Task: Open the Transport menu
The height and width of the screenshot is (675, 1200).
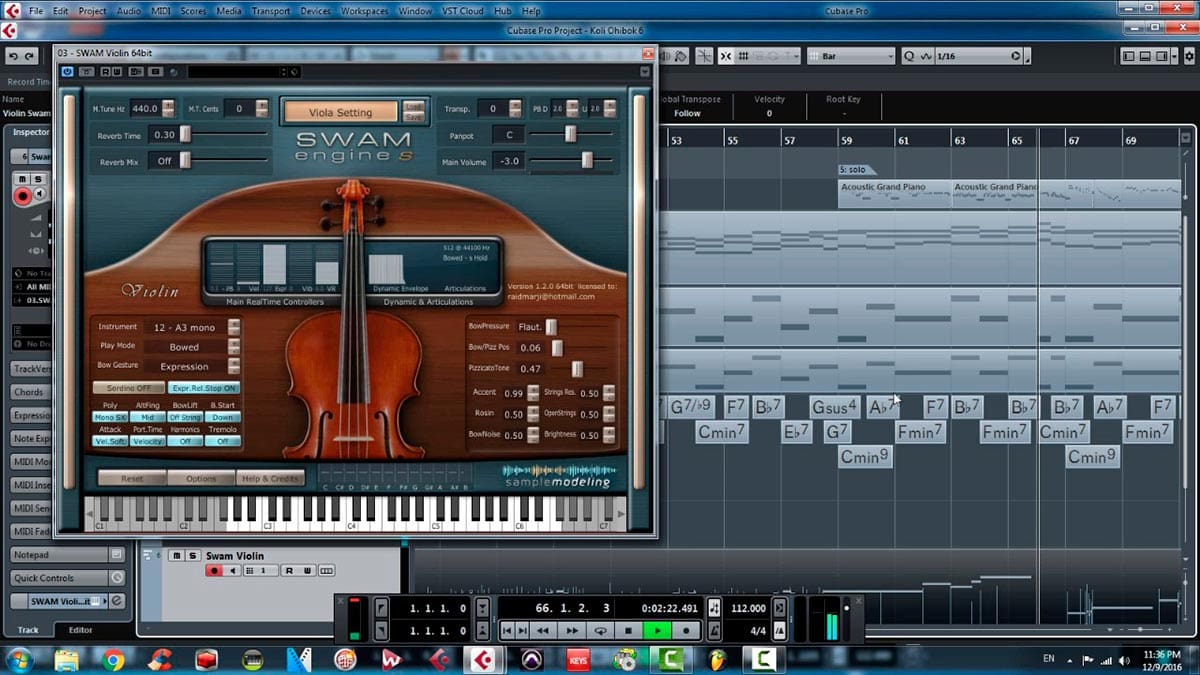Action: (x=273, y=11)
